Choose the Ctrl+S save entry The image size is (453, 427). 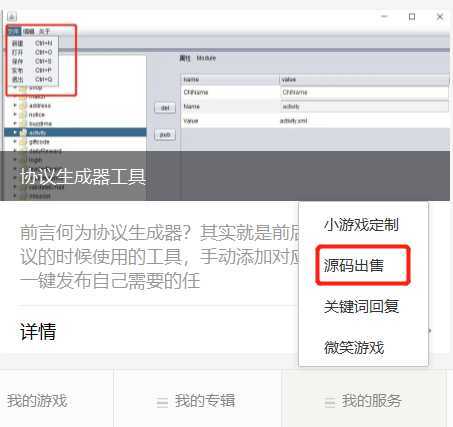(x=32, y=61)
